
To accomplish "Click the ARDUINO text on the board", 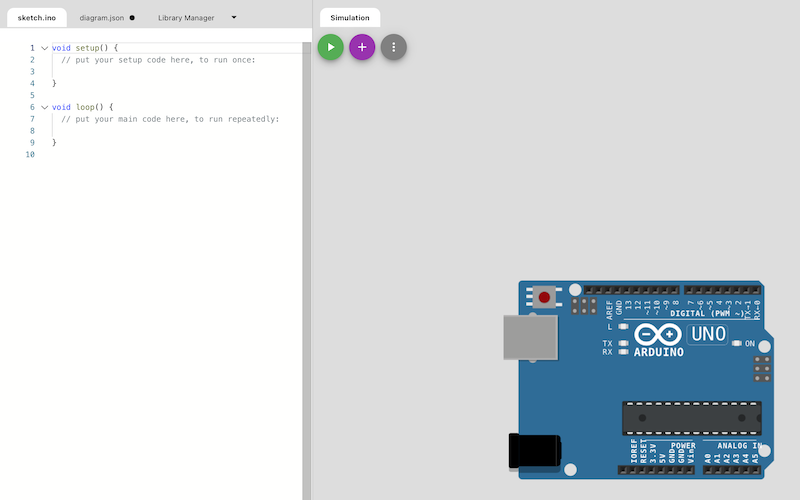I will click(x=659, y=352).
